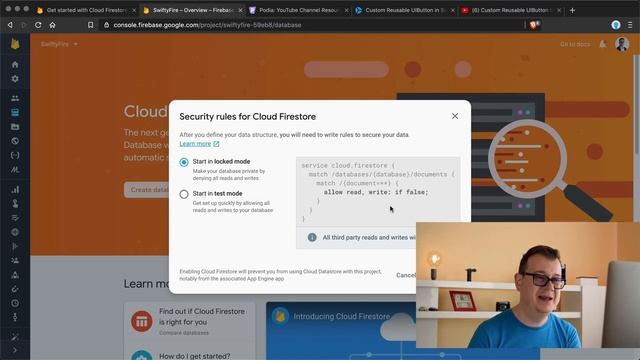Screen dimensions: 640x360
Task: Select Start in test mode radio
Action: 184,194
